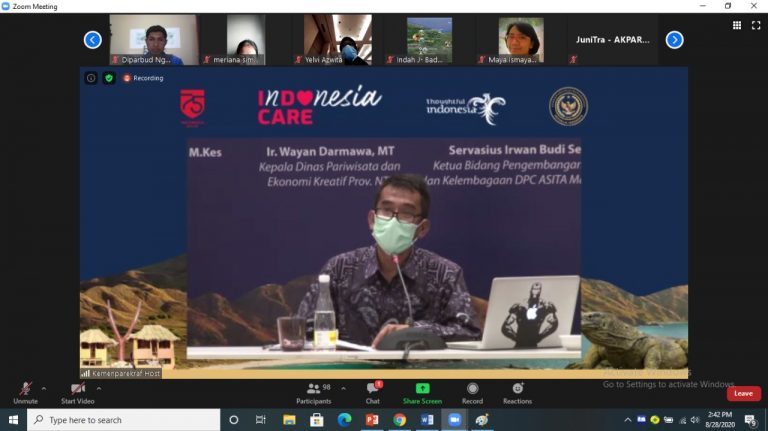Enter full screen mode
768x431 pixels.
tap(755, 25)
